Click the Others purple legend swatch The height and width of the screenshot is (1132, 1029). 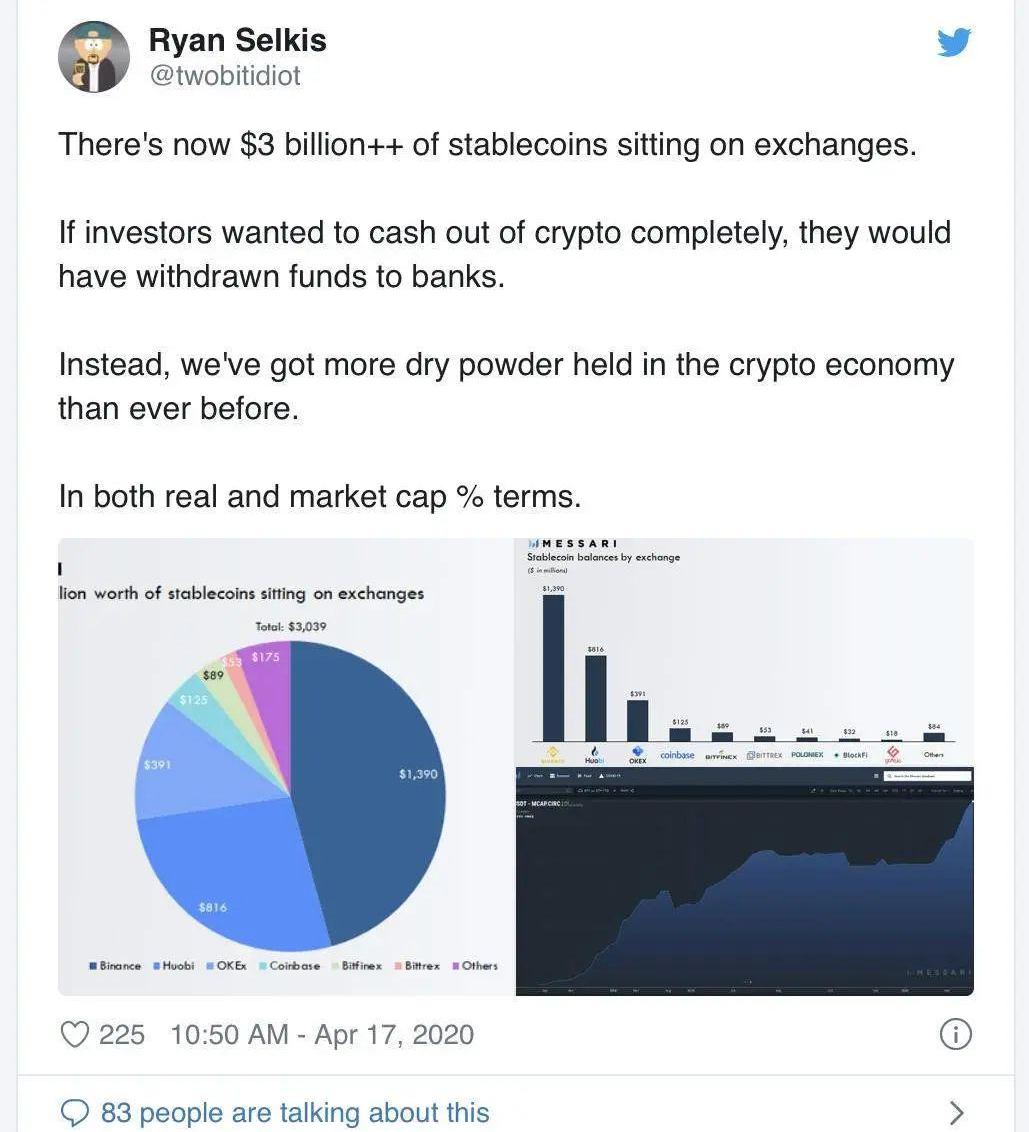455,966
